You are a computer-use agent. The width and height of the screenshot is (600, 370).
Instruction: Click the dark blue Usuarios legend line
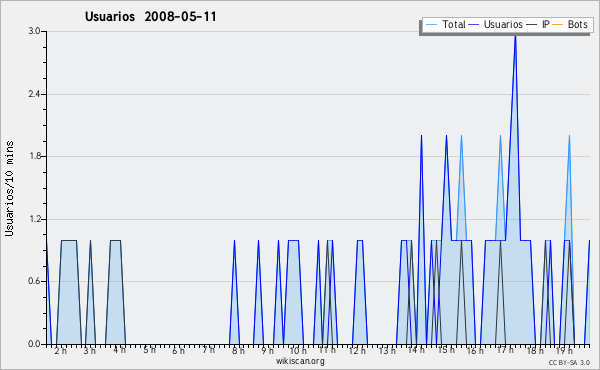pyautogui.click(x=474, y=25)
